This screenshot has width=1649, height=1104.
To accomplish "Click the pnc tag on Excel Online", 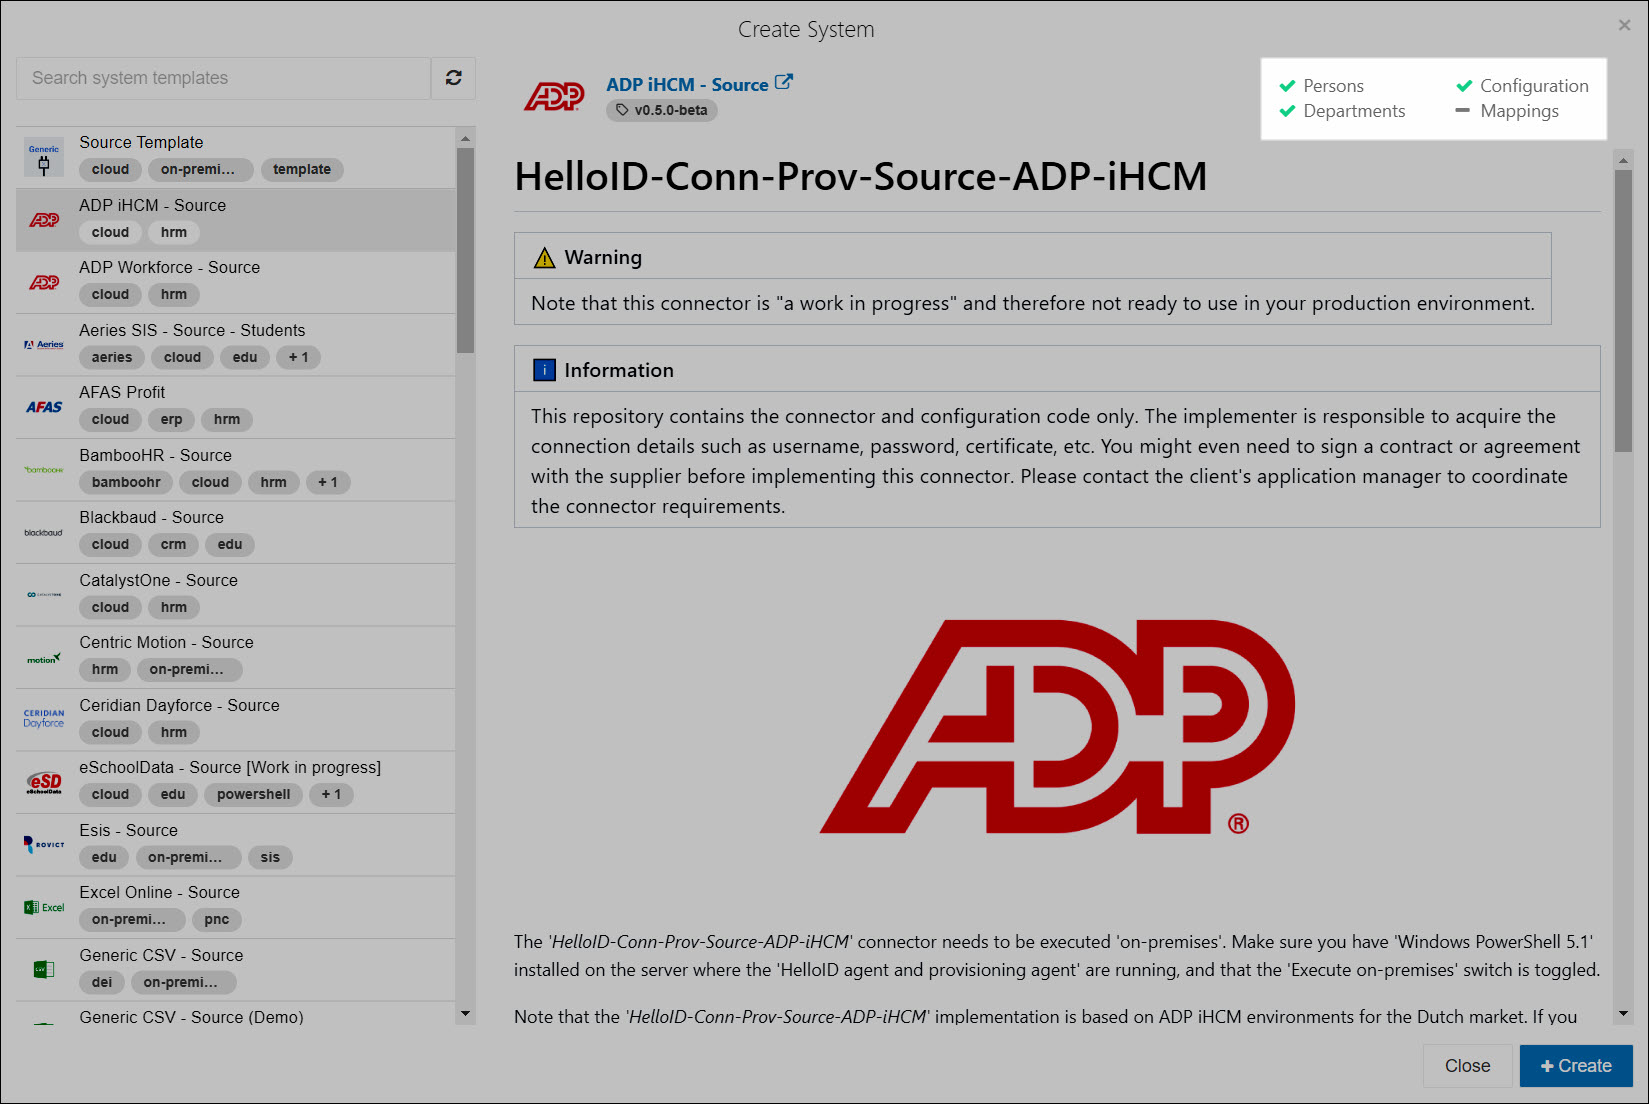I will point(216,919).
